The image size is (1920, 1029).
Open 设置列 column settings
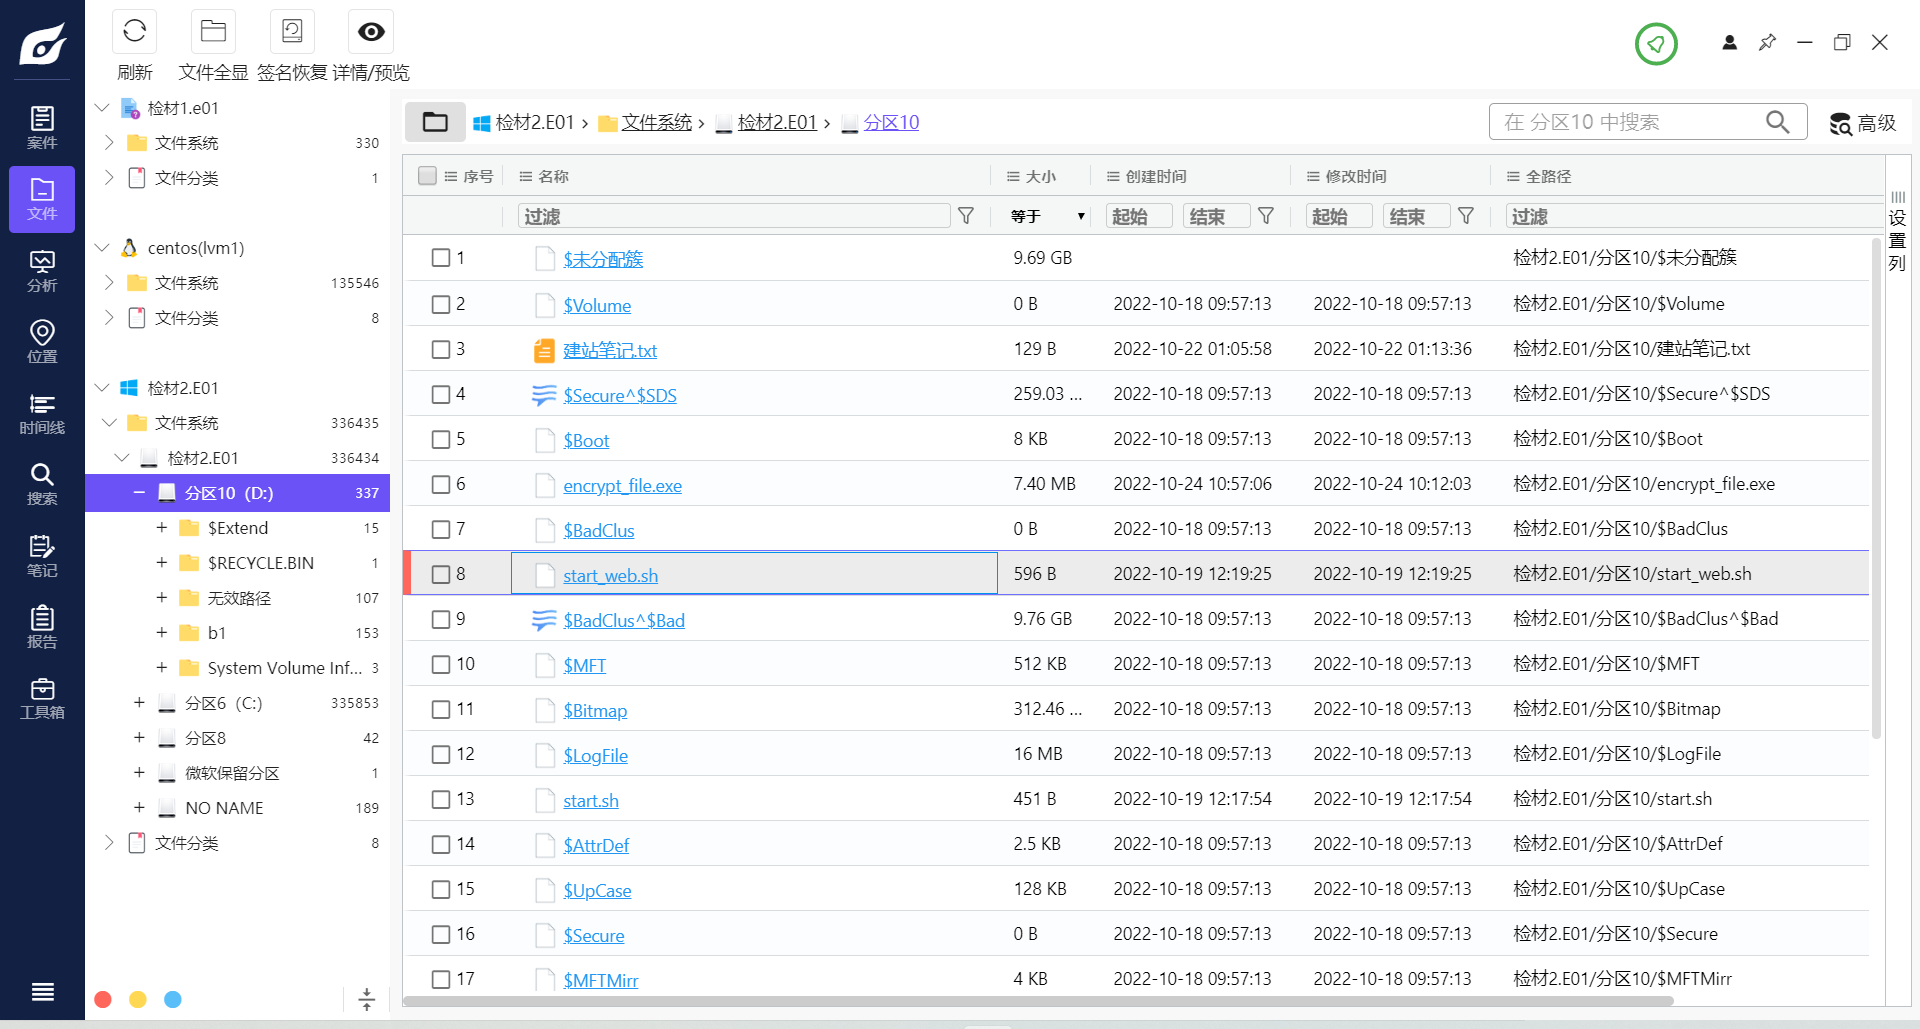[1897, 232]
